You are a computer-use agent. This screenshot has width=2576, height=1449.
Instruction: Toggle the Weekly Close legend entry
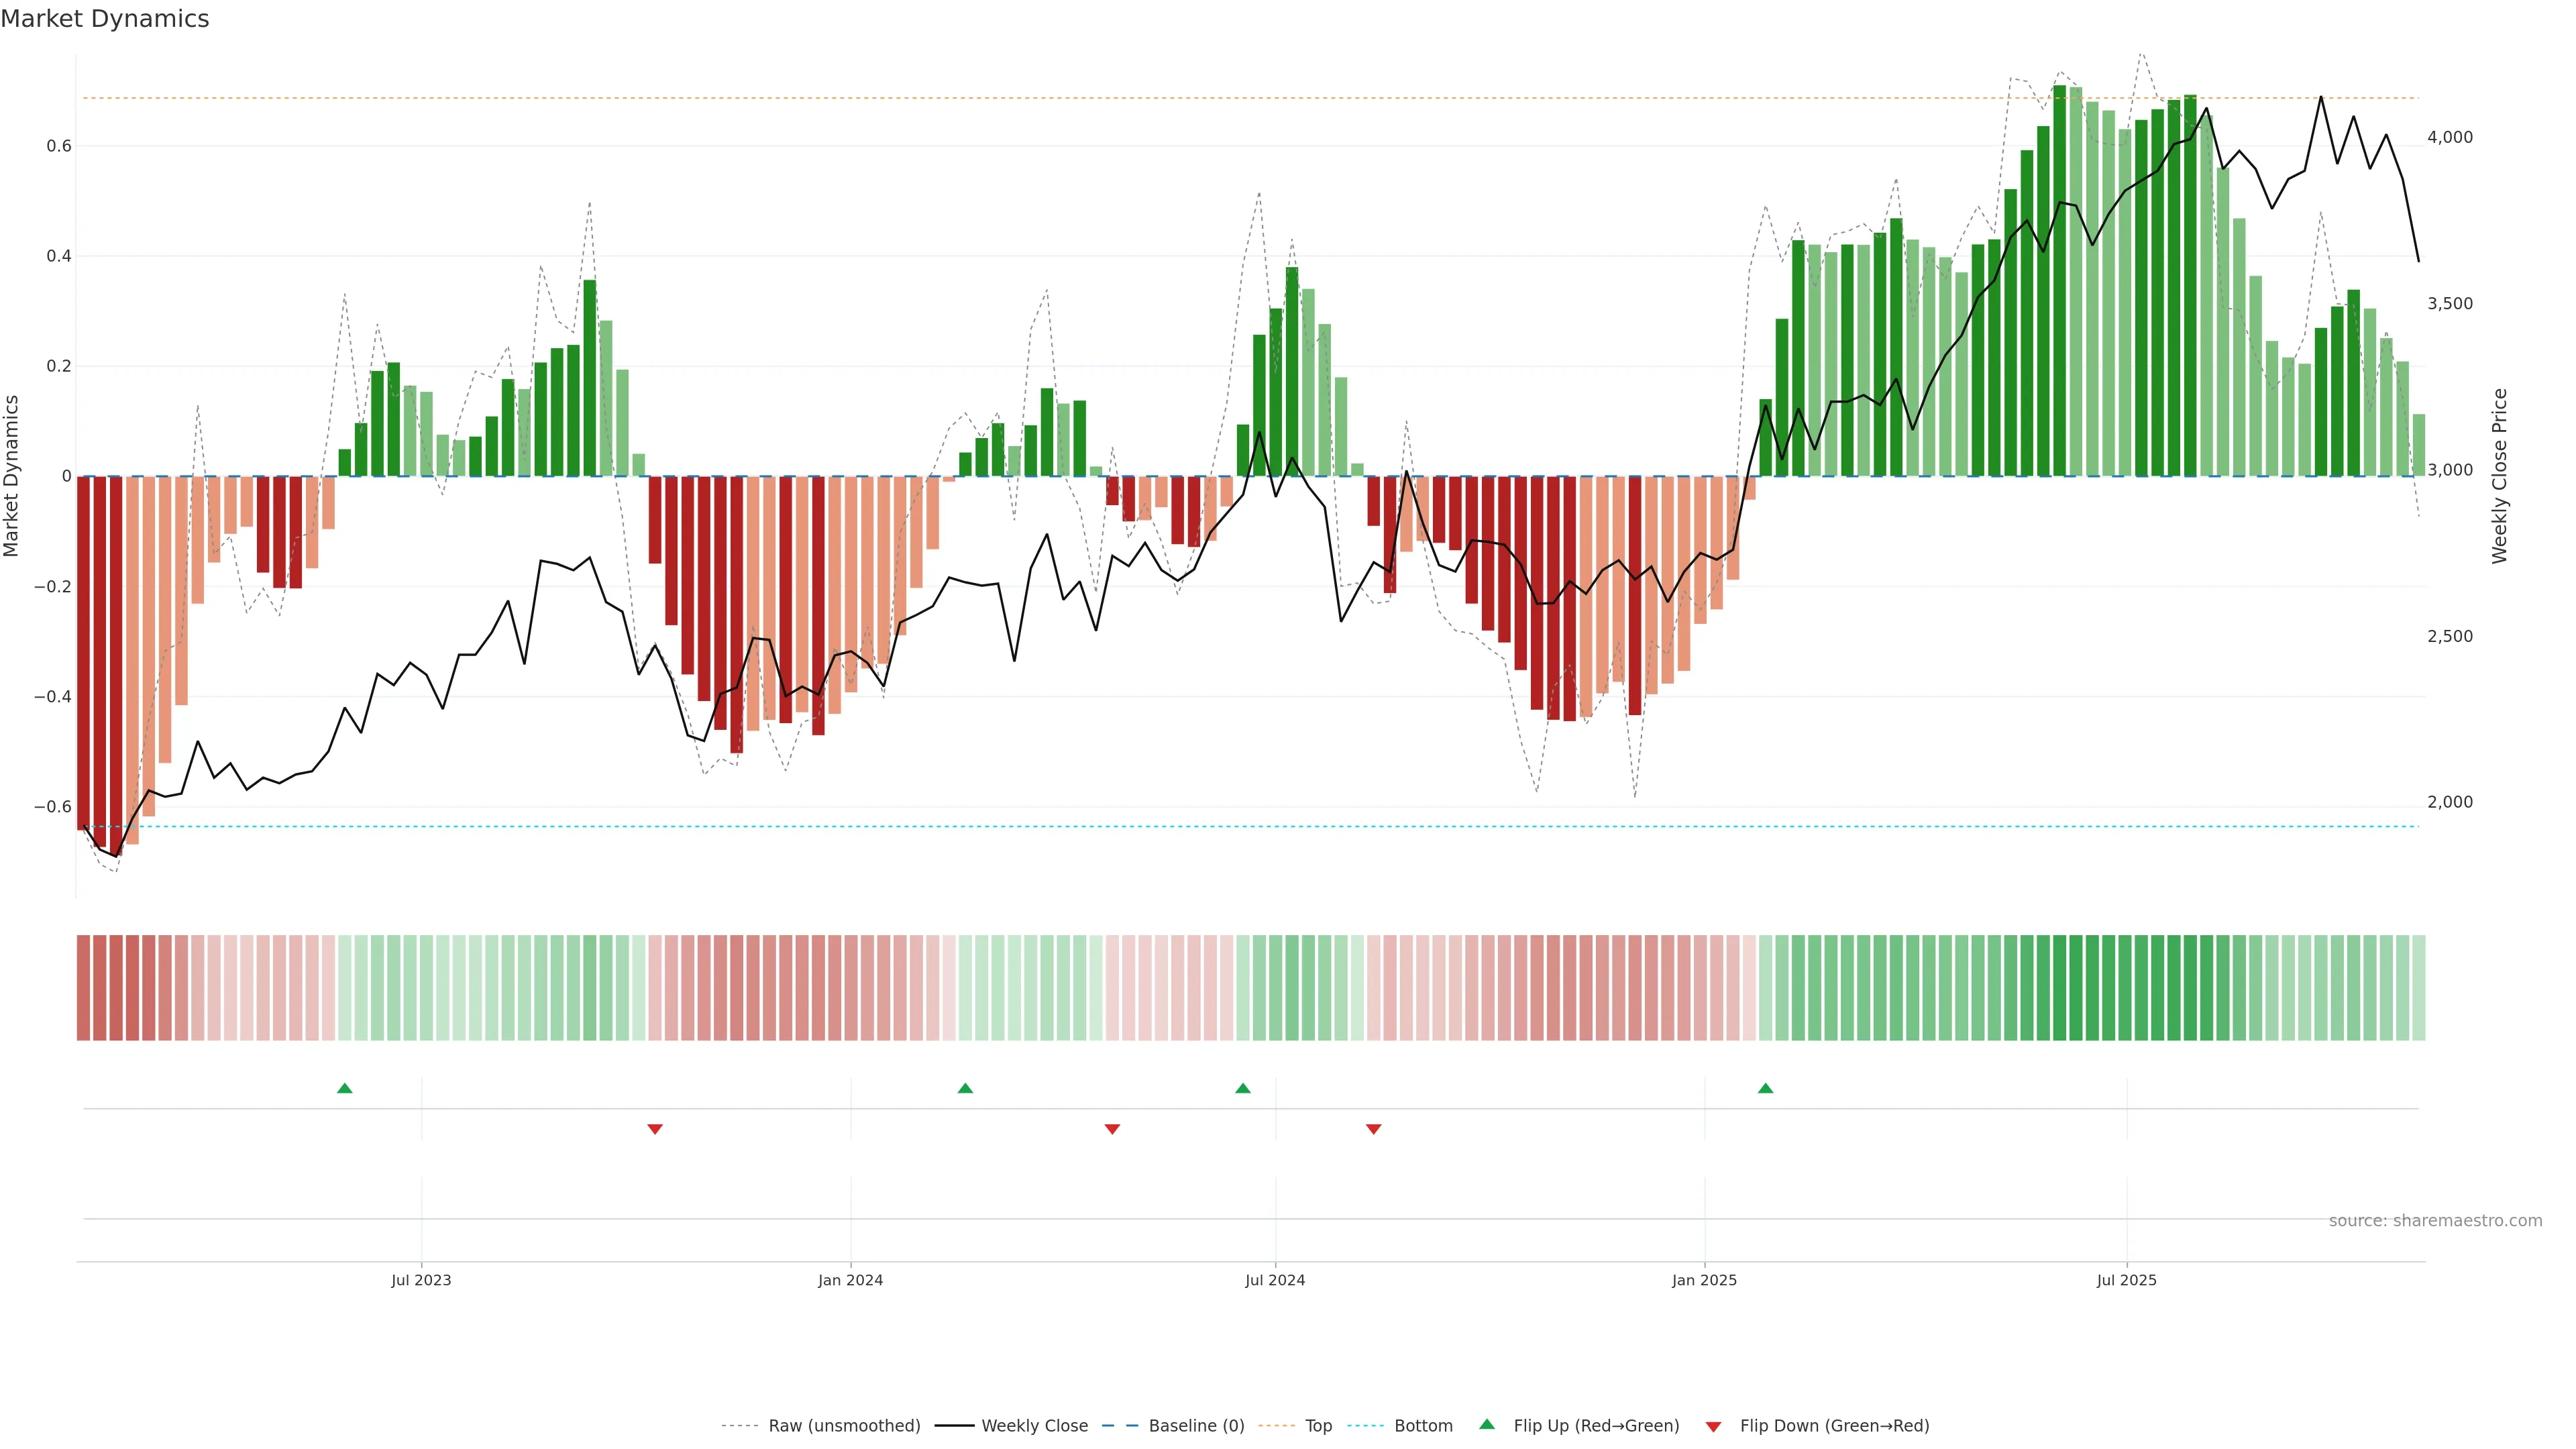click(1034, 1426)
